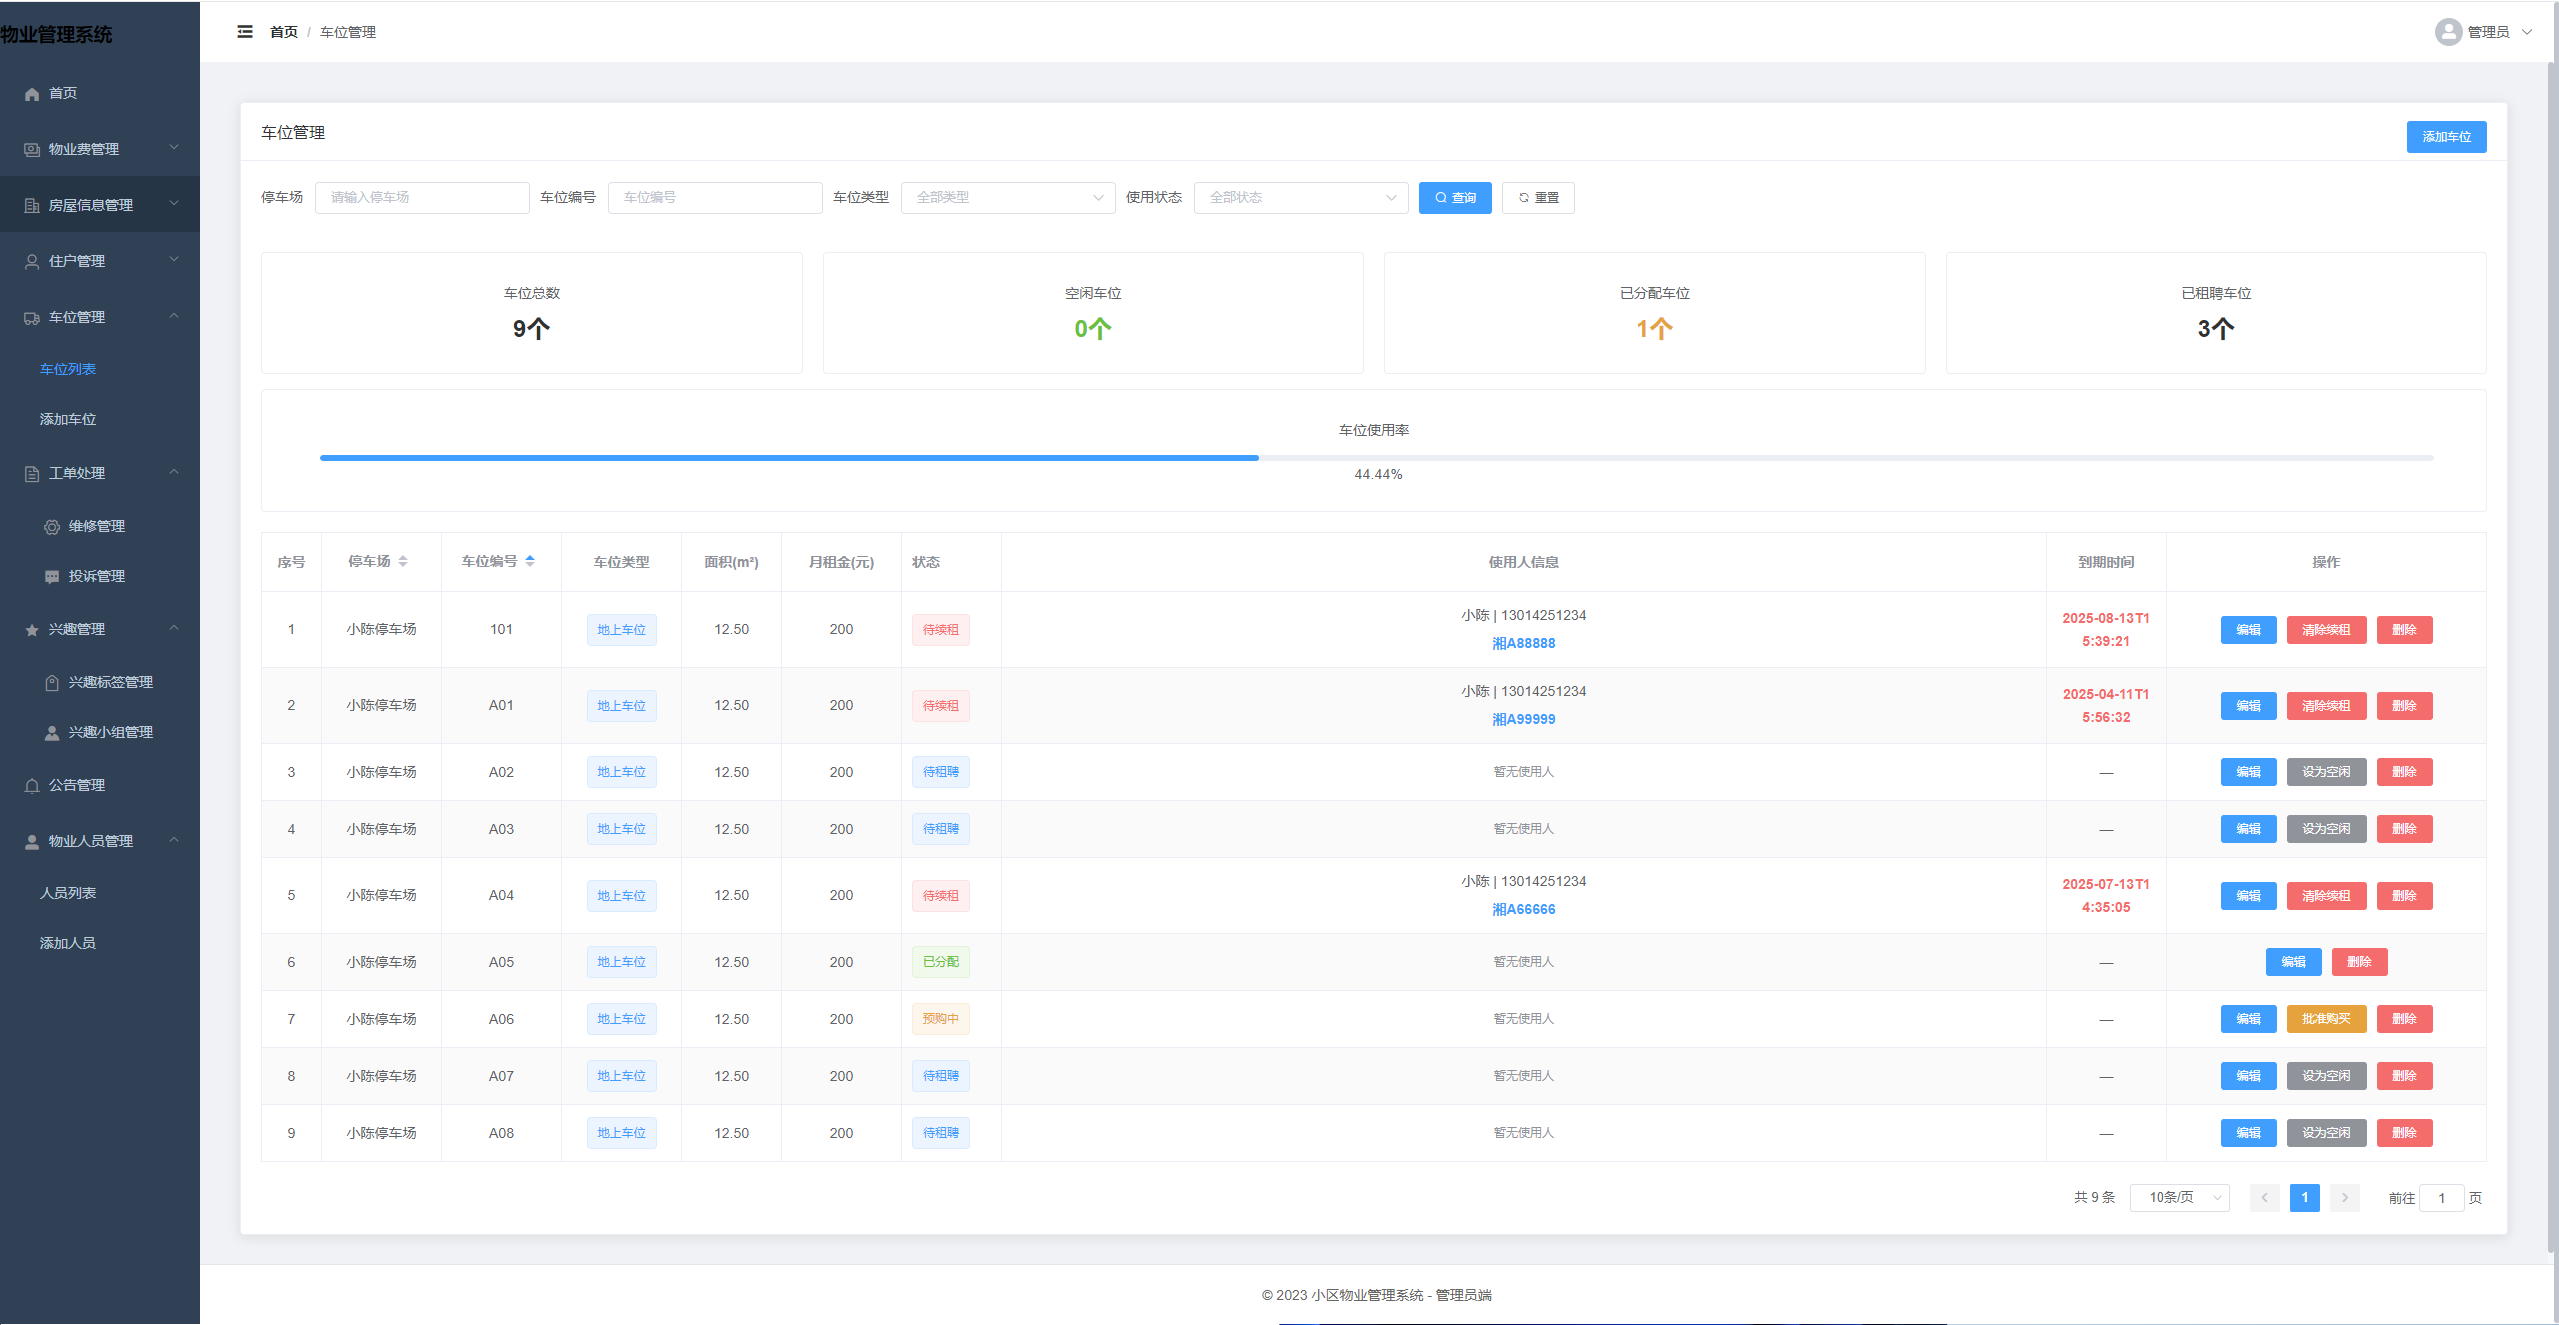Click the home icon in sidebar
The height and width of the screenshot is (1325, 2559).
32,94
